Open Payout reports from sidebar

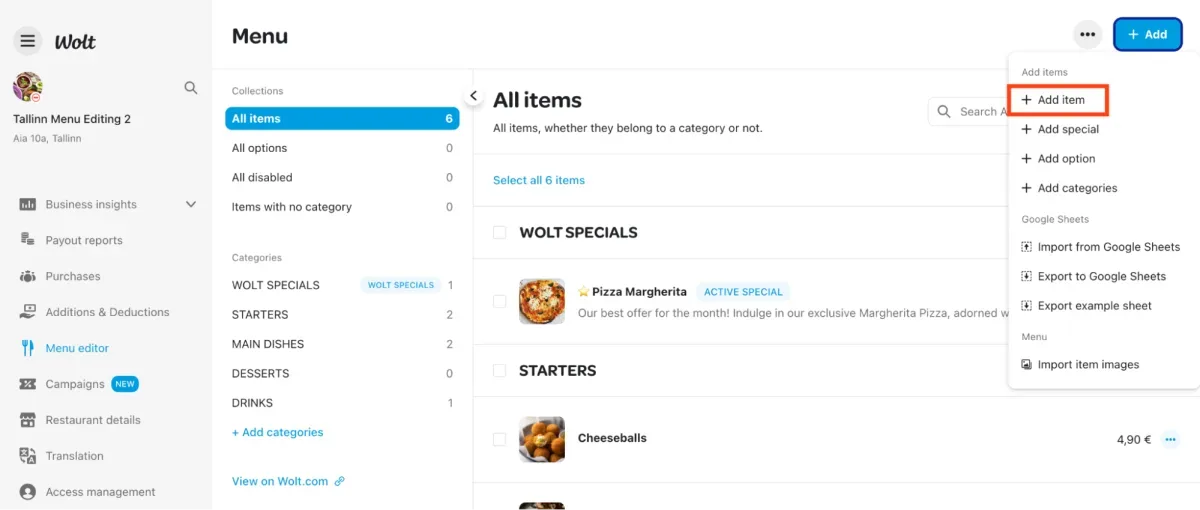tap(84, 240)
